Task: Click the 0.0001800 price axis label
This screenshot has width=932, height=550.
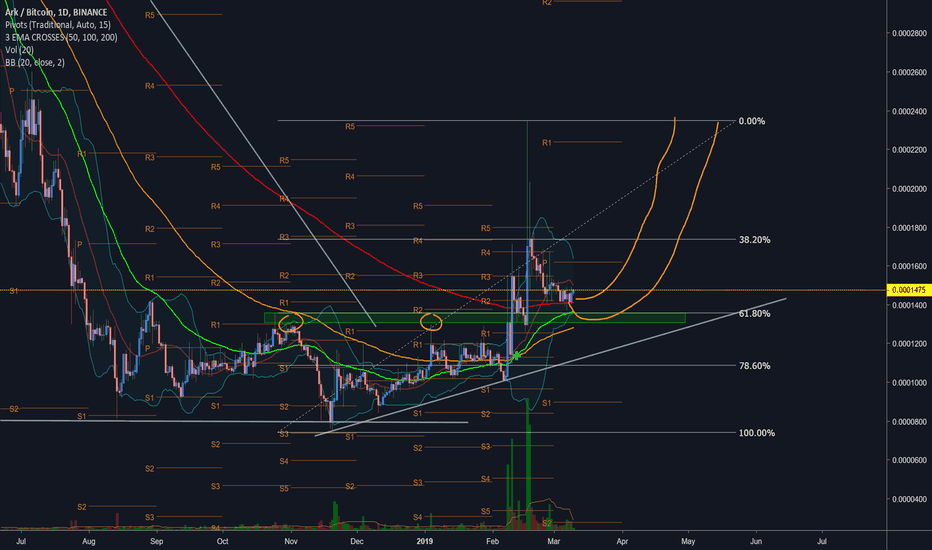Action: pos(909,228)
